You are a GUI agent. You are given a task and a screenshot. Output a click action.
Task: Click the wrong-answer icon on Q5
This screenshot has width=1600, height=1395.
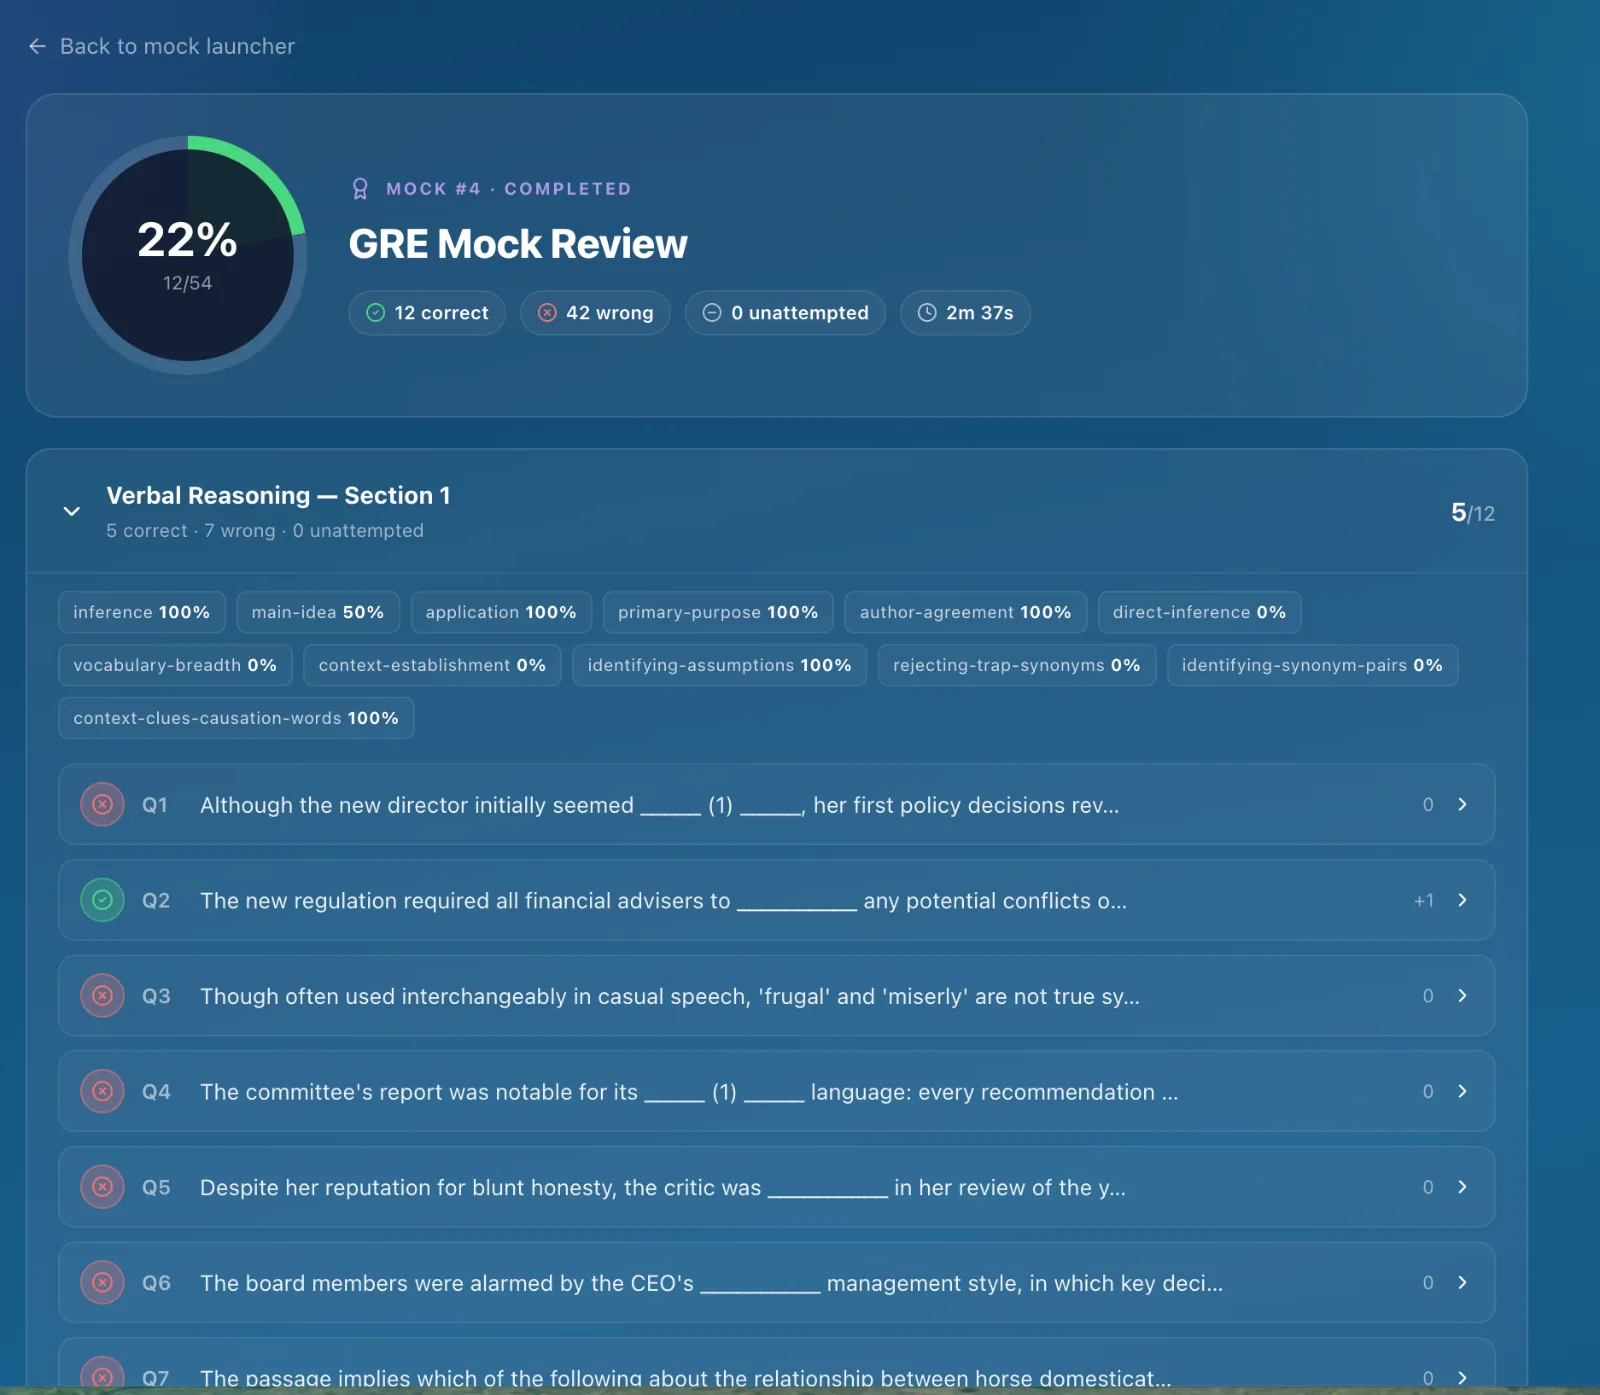click(x=102, y=1187)
